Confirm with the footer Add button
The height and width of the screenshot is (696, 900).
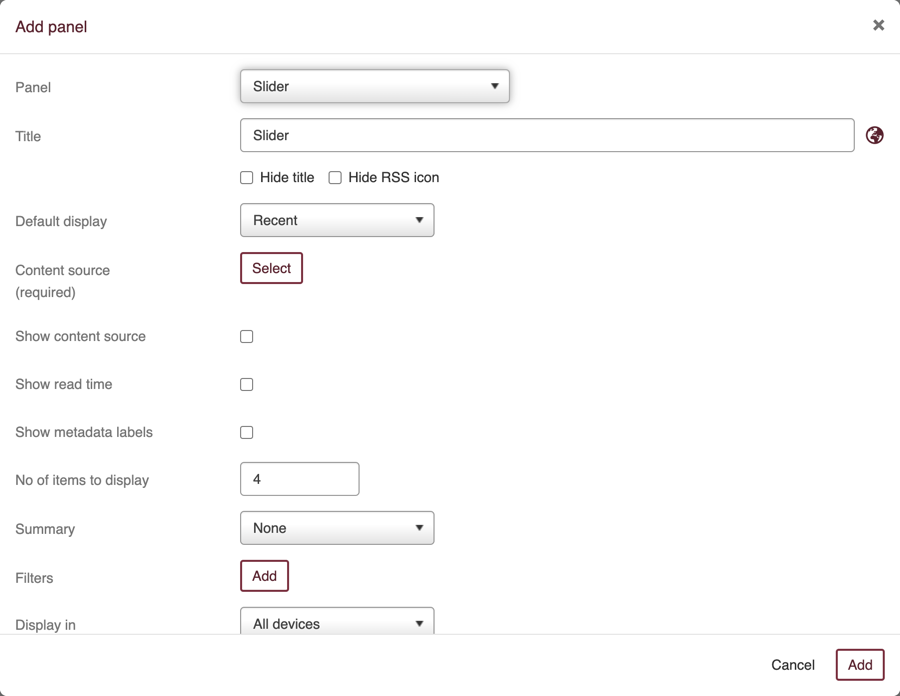(860, 665)
